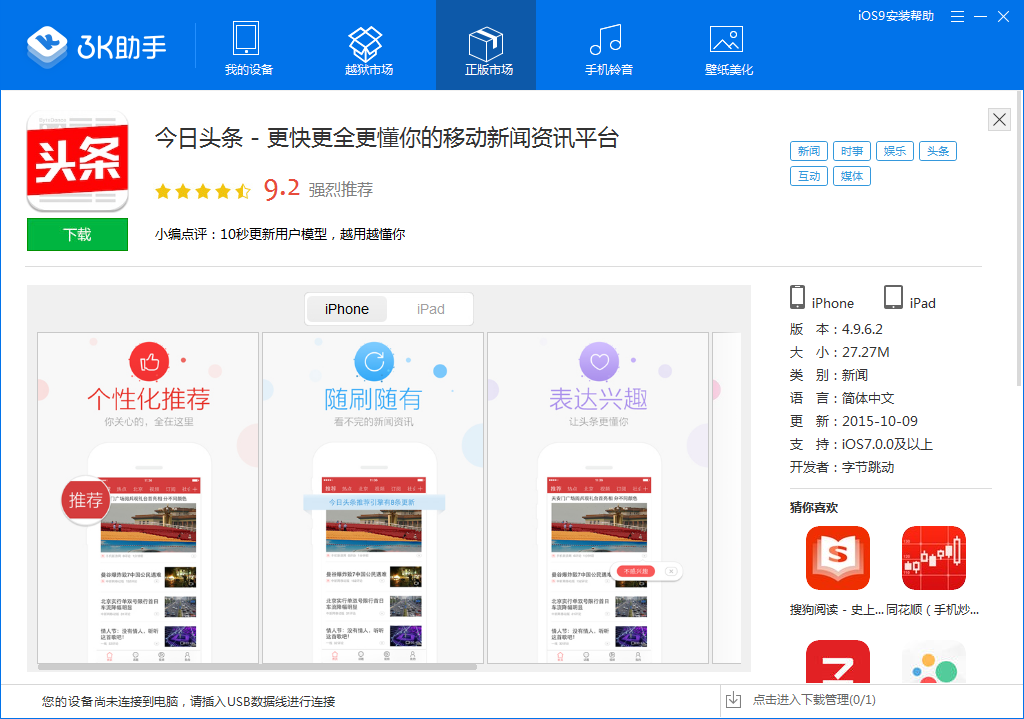
Task: Click the 今日头条 app icon
Action: [x=77, y=161]
